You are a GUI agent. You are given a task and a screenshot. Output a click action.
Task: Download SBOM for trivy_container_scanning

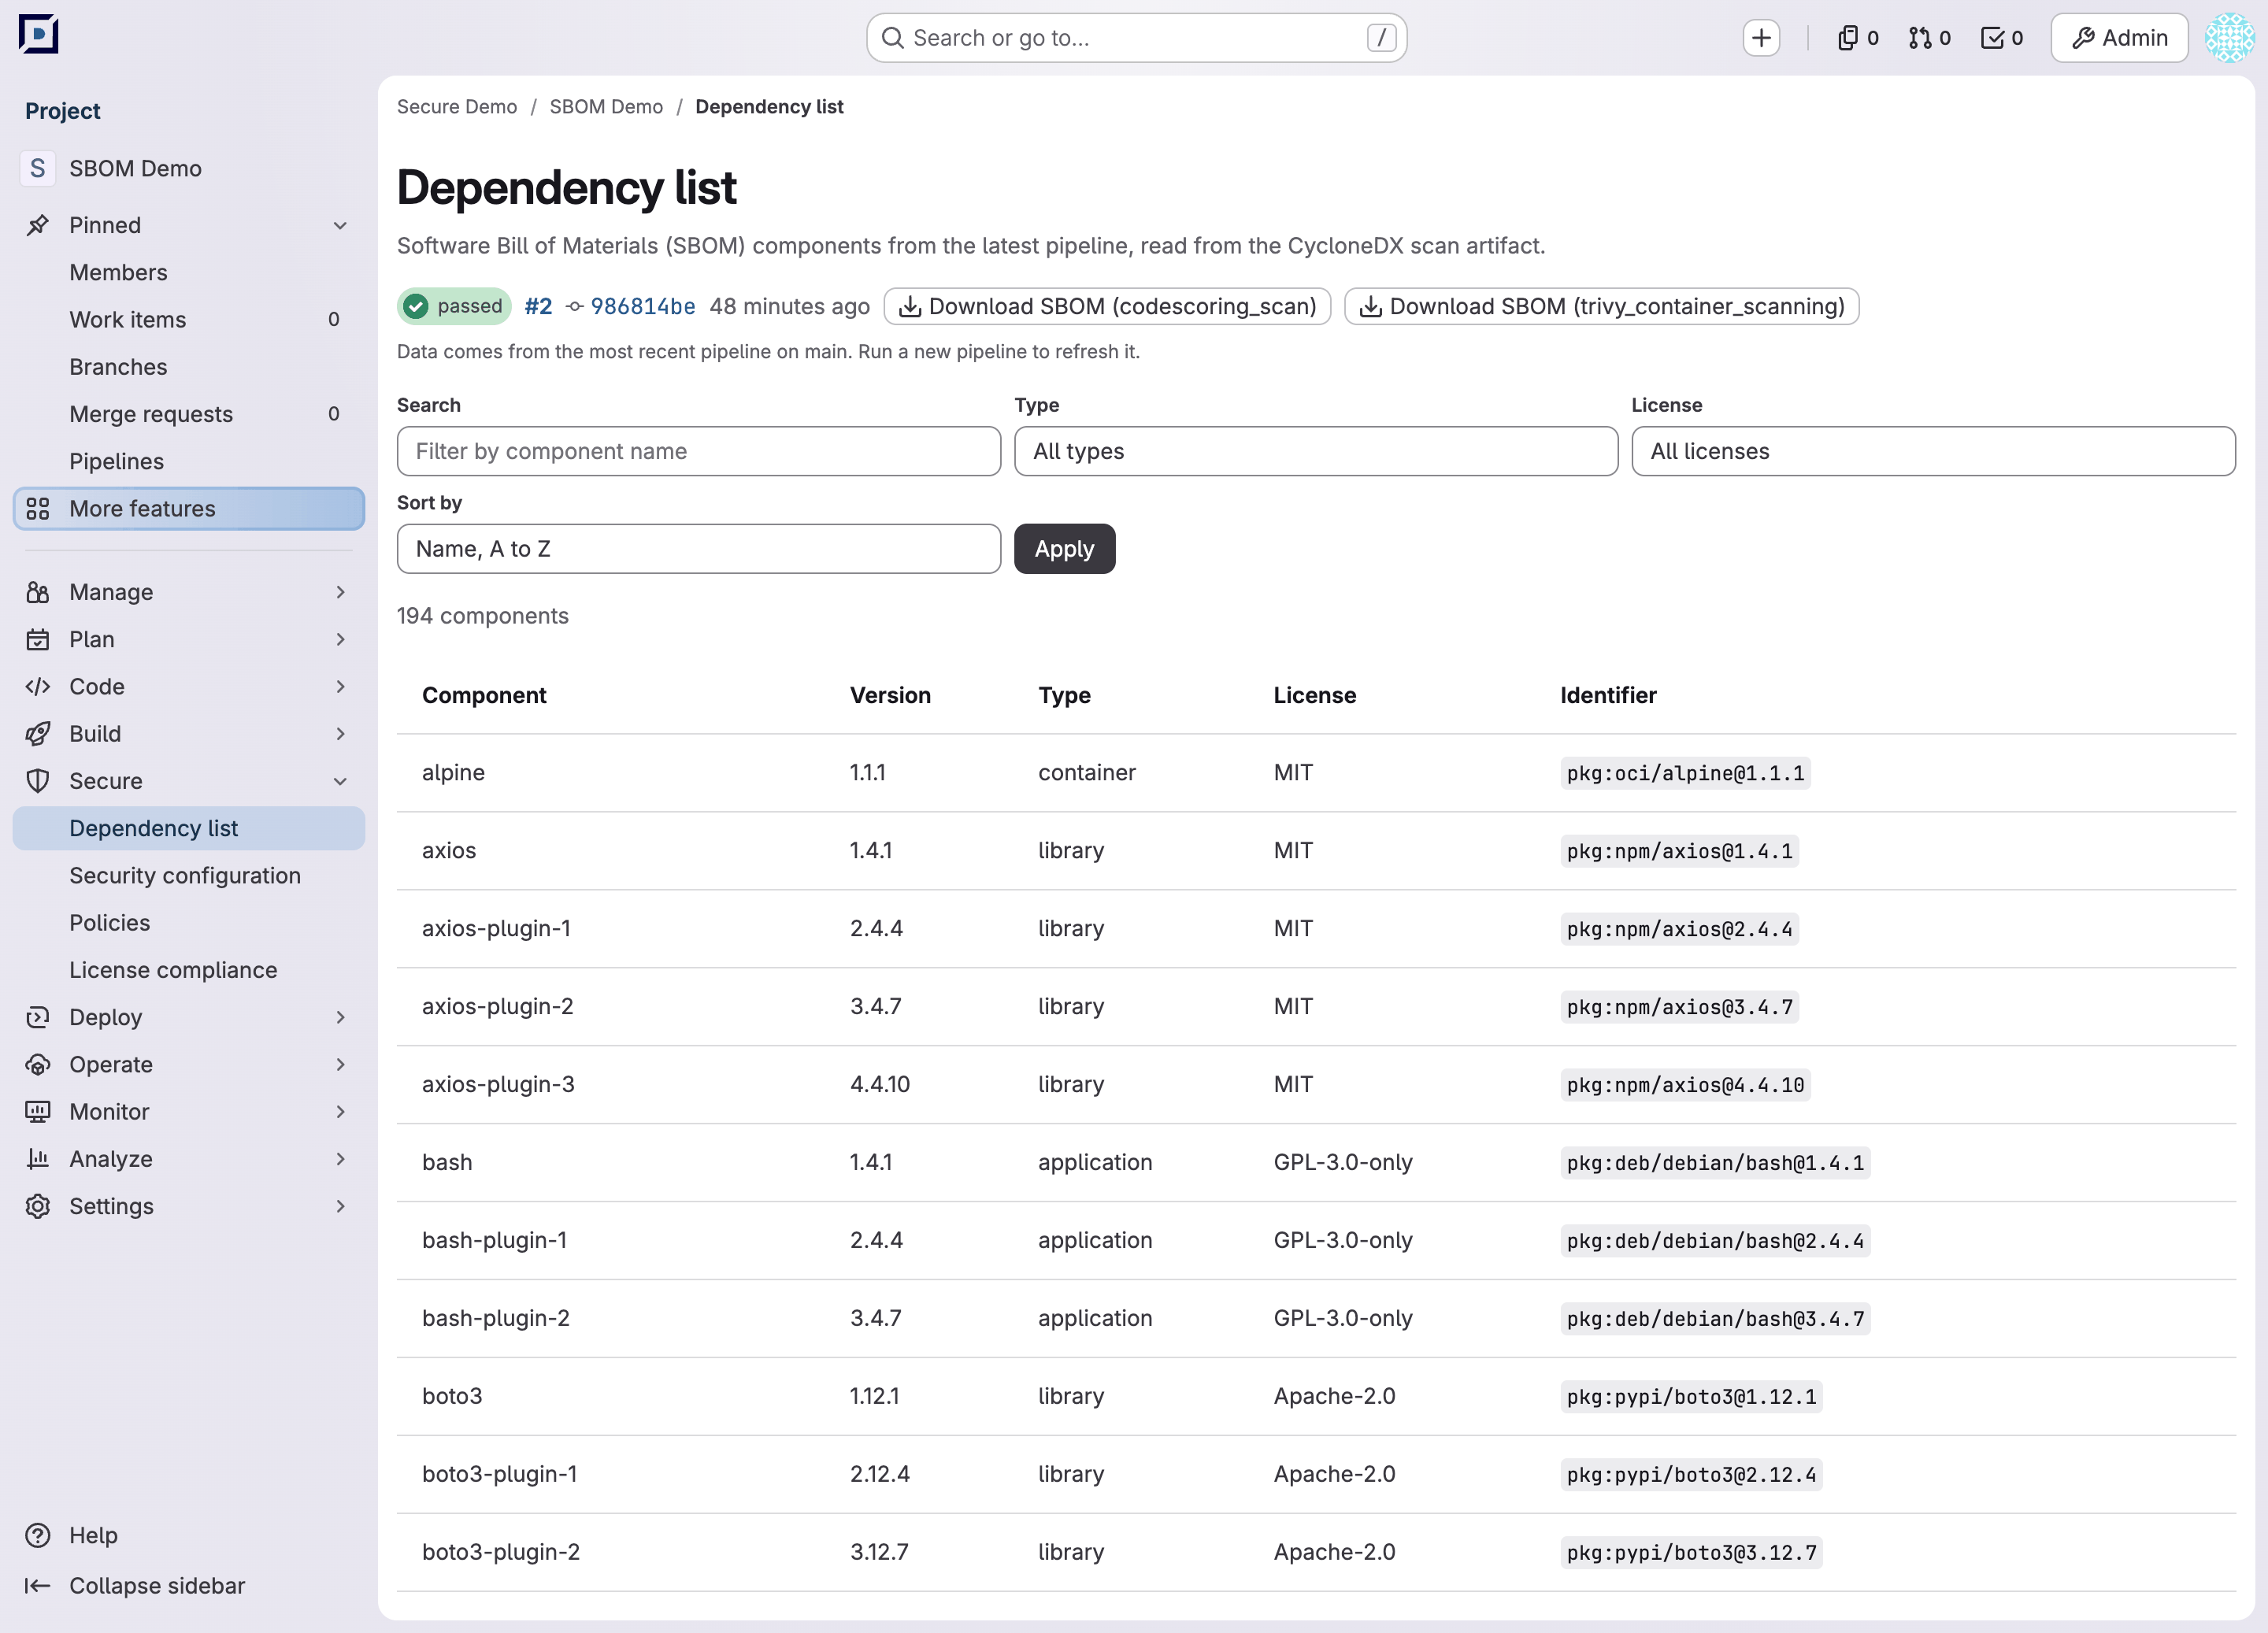coord(1601,307)
